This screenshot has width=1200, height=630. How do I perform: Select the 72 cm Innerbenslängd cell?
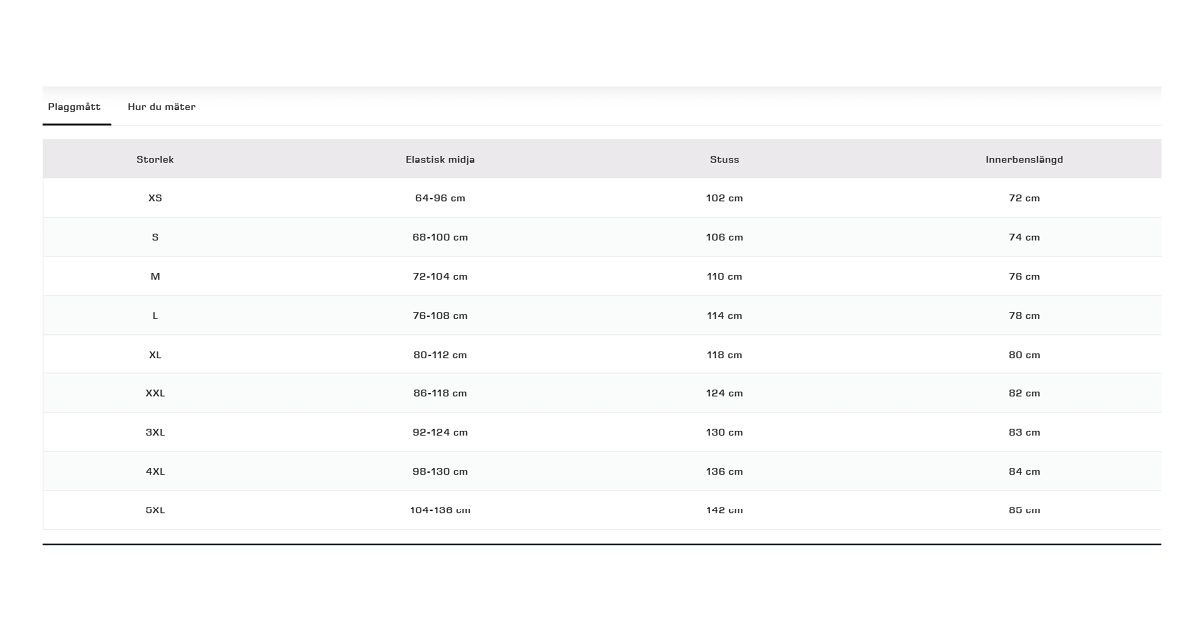(x=1024, y=198)
